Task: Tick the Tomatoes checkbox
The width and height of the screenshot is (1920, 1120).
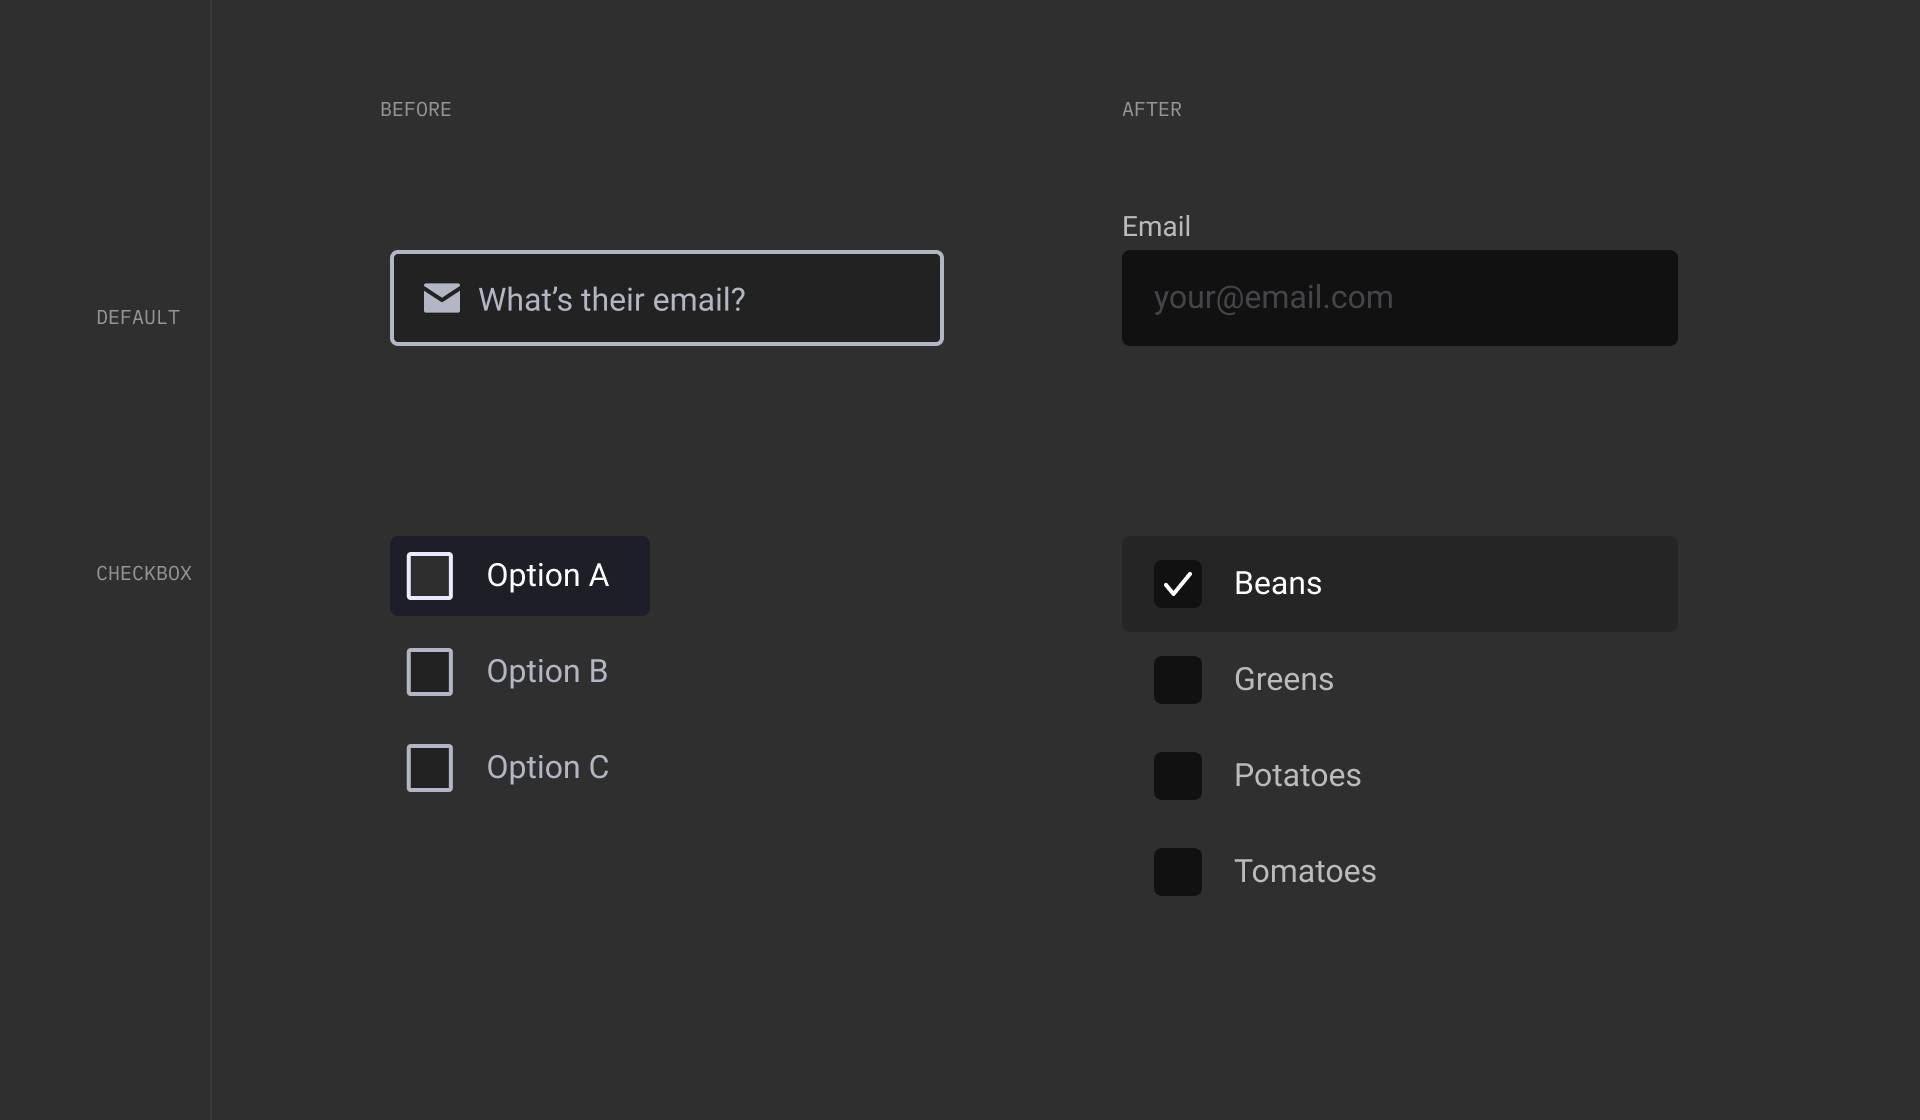Action: pyautogui.click(x=1178, y=872)
